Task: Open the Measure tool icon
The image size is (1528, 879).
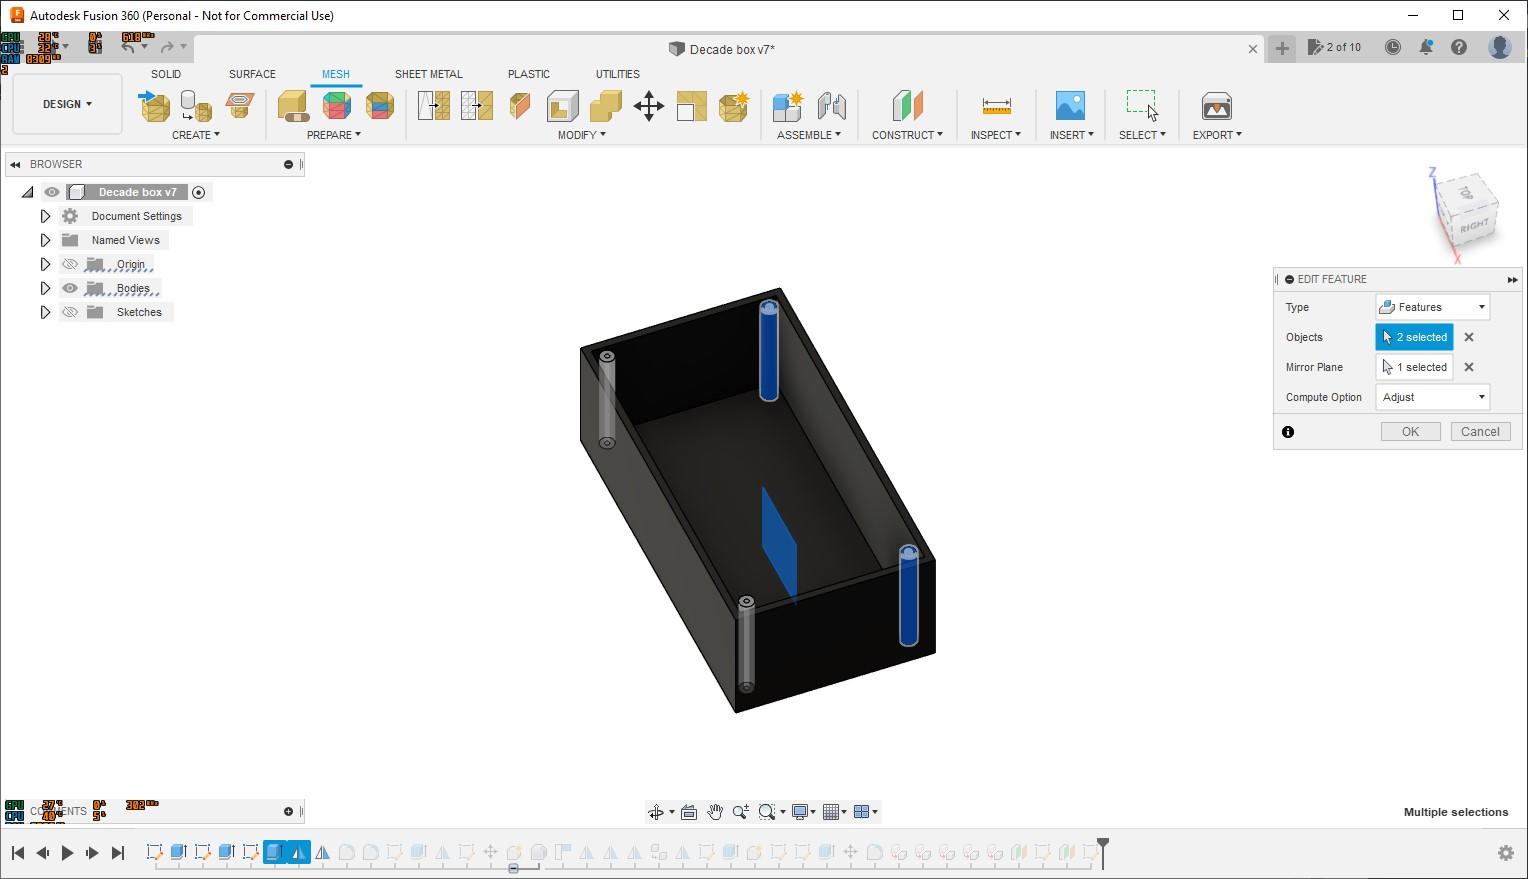Action: (x=996, y=106)
